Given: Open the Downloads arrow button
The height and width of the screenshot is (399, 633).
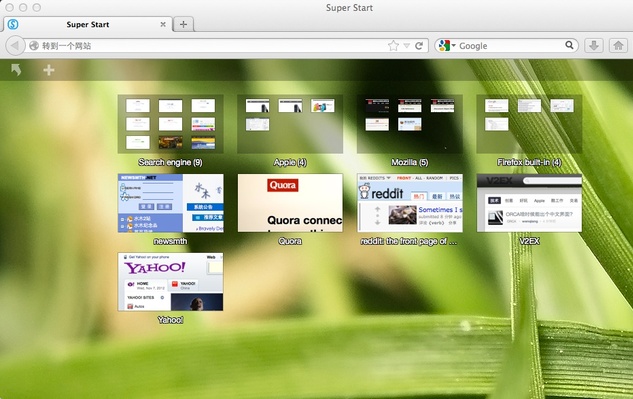Looking at the screenshot, I should pyautogui.click(x=594, y=46).
